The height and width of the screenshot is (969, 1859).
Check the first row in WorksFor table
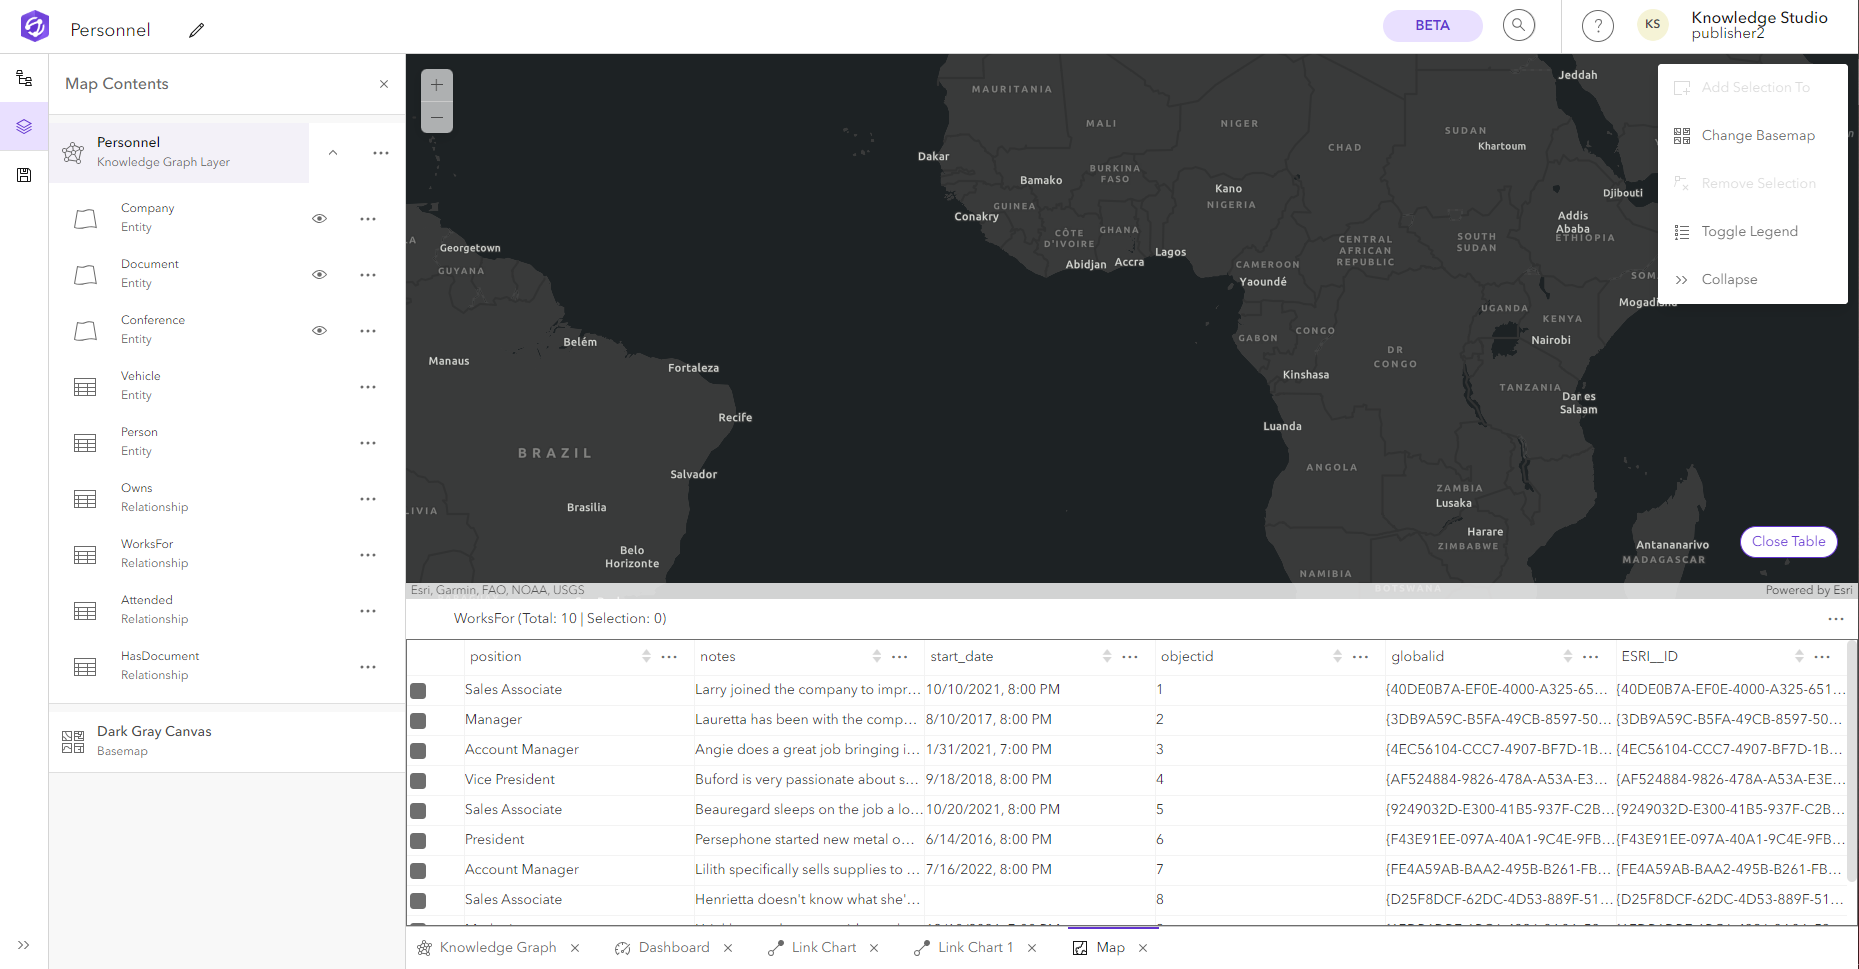[x=418, y=690]
